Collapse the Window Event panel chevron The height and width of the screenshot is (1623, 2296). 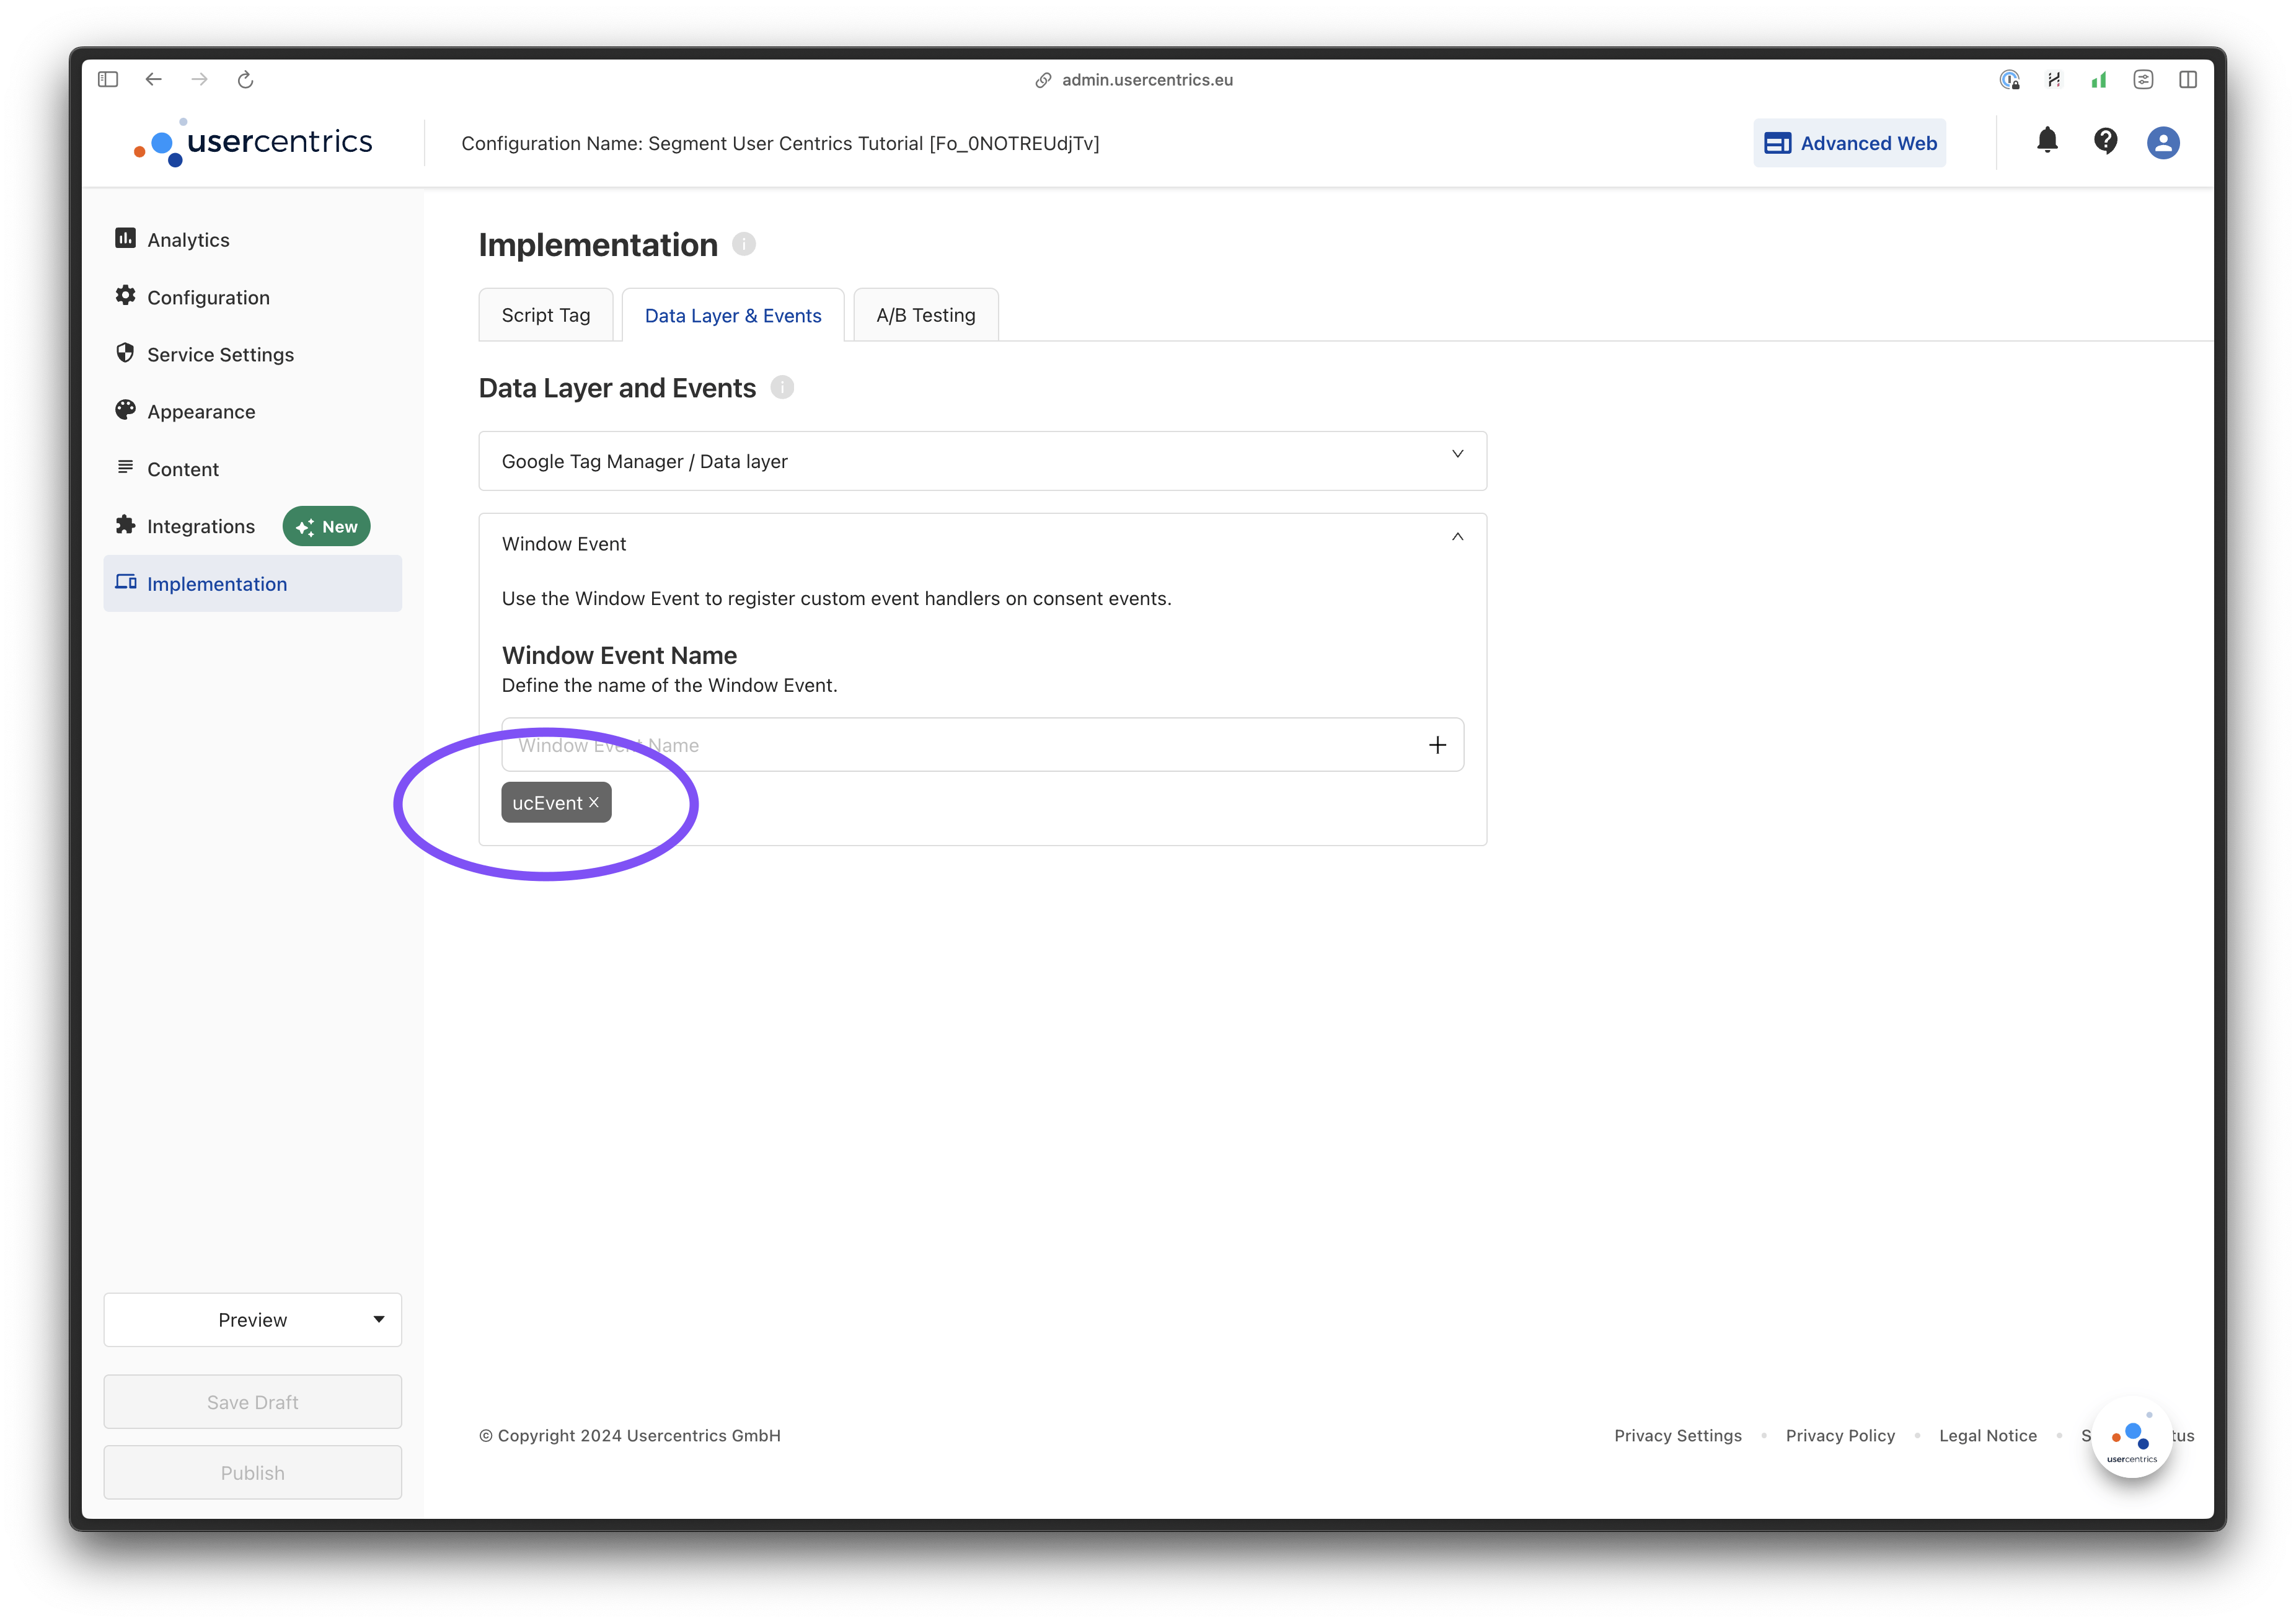(1457, 537)
